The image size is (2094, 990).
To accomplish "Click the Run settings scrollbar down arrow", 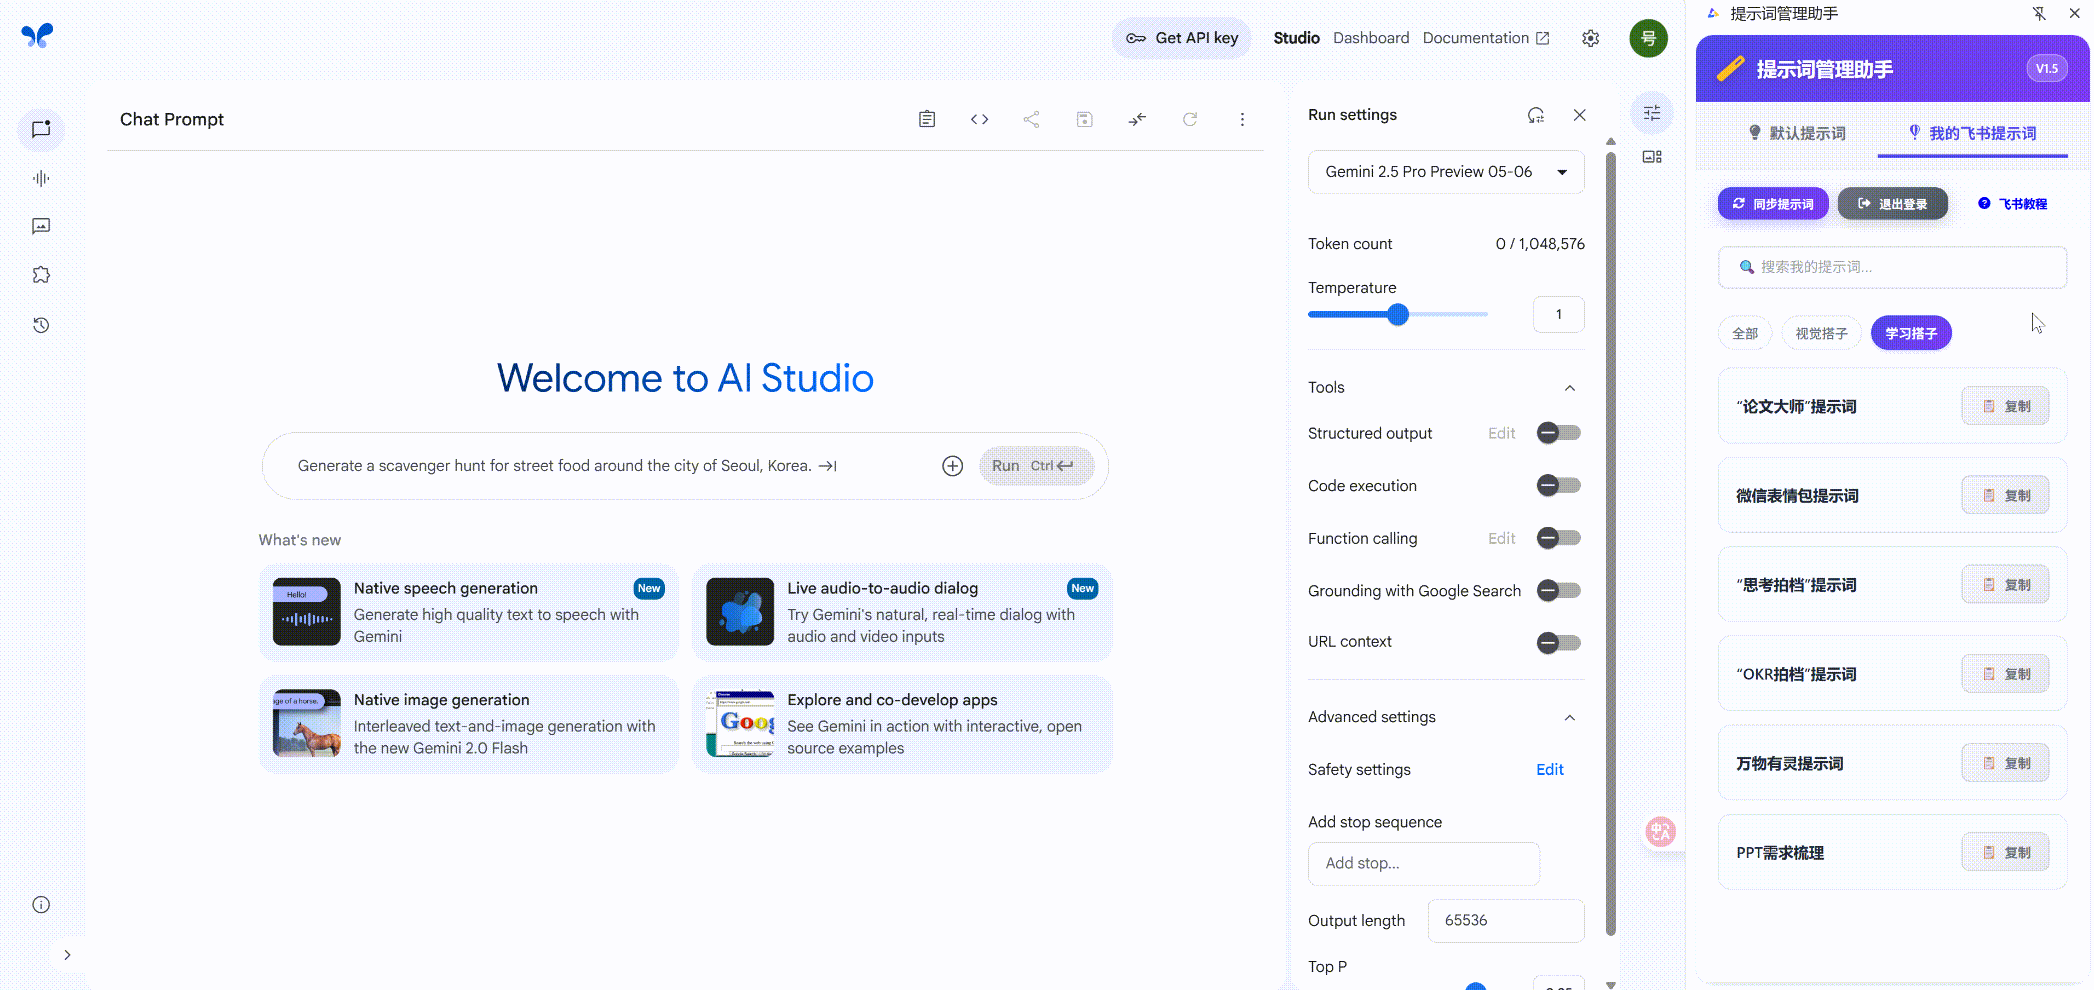I will 1610,984.
